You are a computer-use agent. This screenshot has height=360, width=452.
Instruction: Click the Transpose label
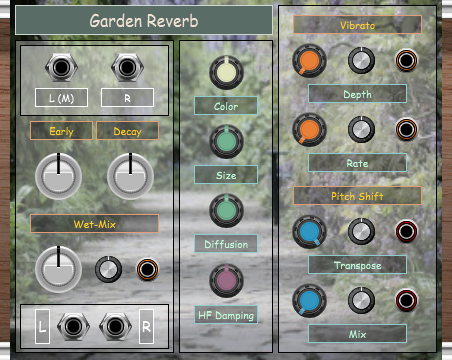click(x=357, y=265)
